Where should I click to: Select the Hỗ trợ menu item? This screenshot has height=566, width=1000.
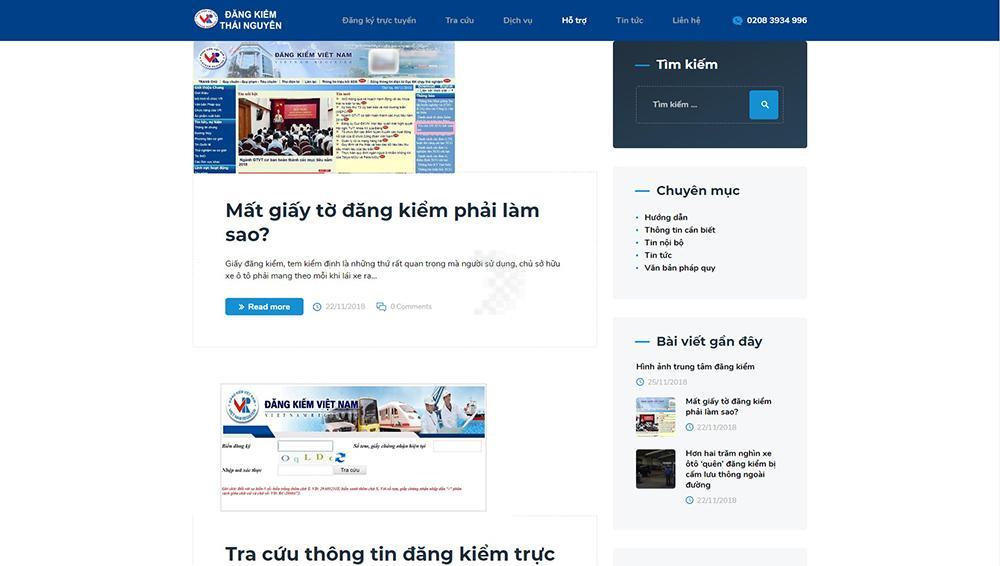pos(574,20)
